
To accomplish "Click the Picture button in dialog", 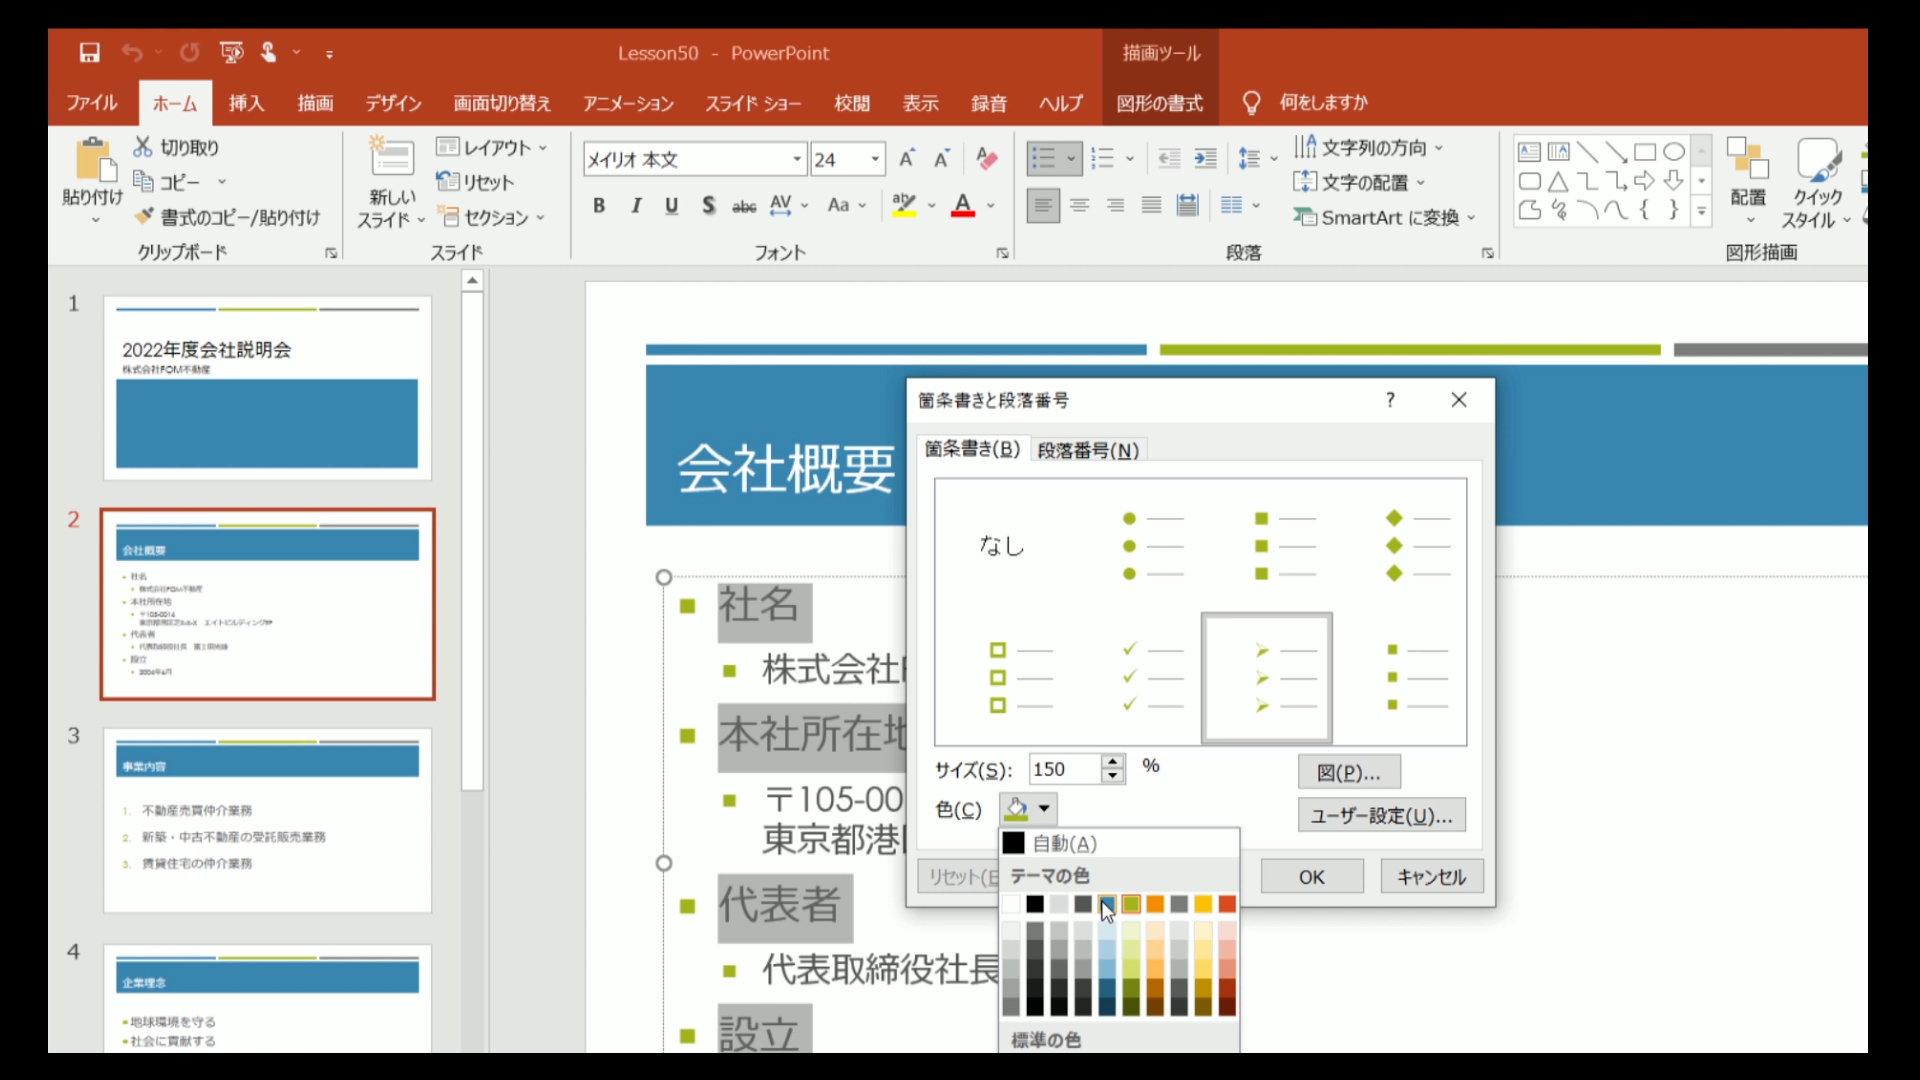I will pos(1349,772).
